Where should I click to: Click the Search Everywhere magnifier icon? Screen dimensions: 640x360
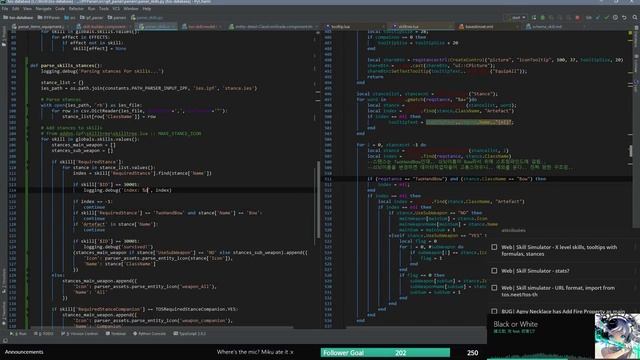(x=635, y=18)
